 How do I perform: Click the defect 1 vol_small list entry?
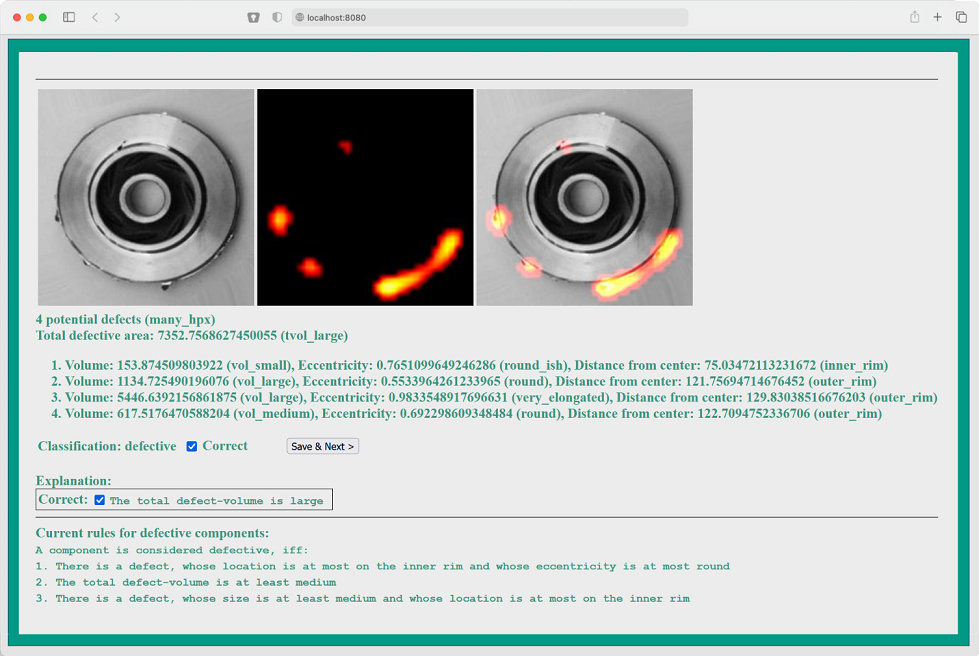469,365
